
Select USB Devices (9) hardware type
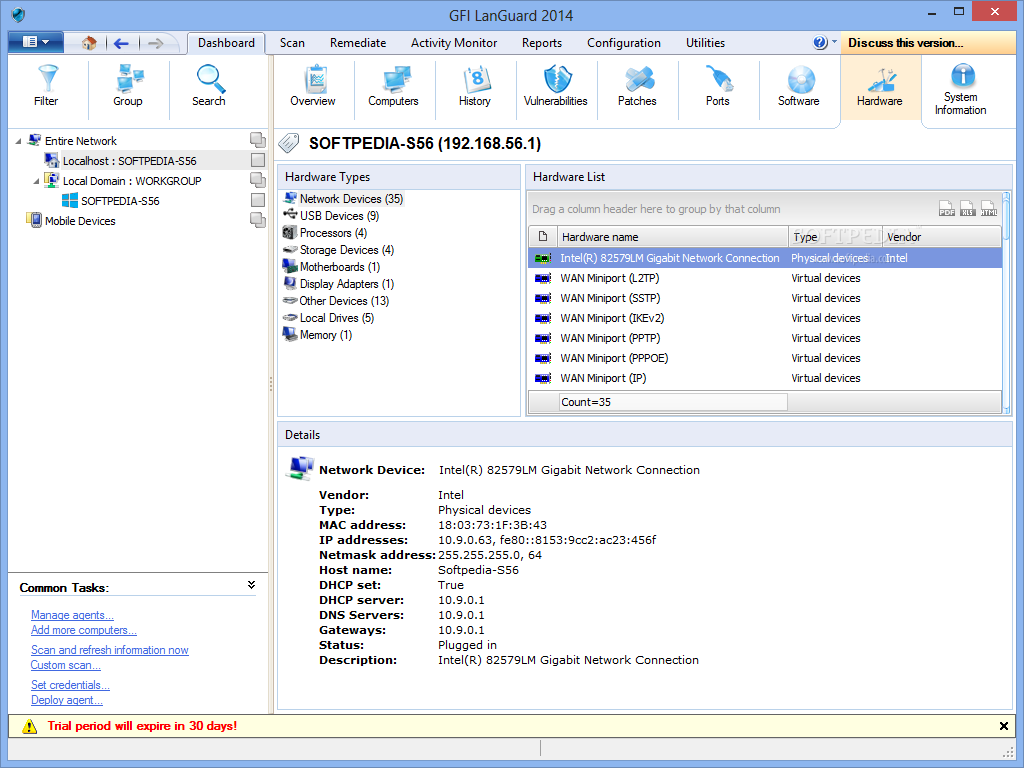[331, 216]
